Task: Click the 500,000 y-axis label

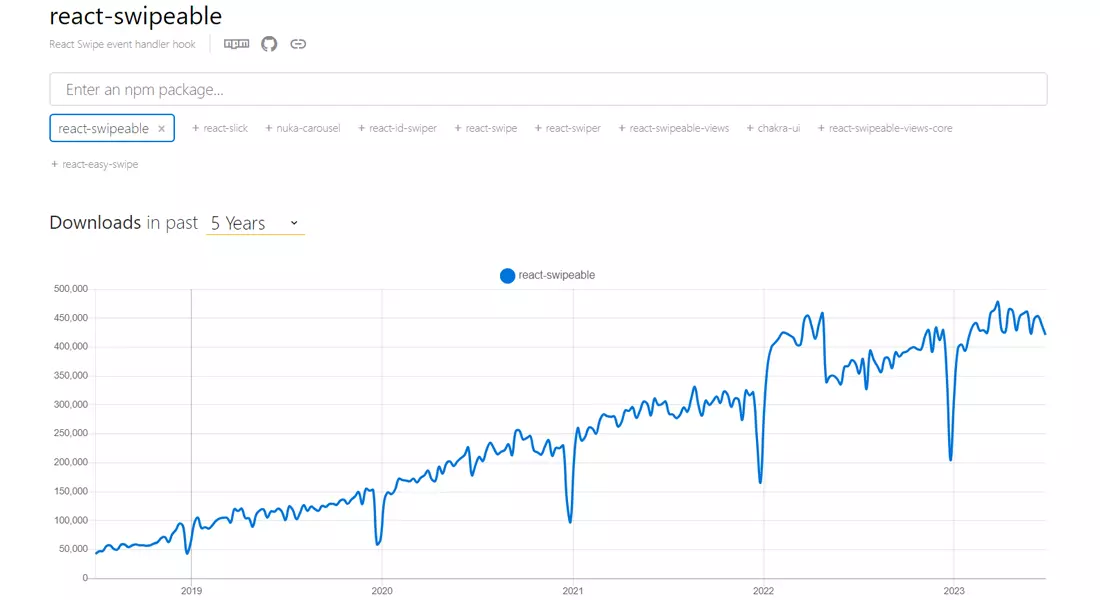Action: point(70,288)
